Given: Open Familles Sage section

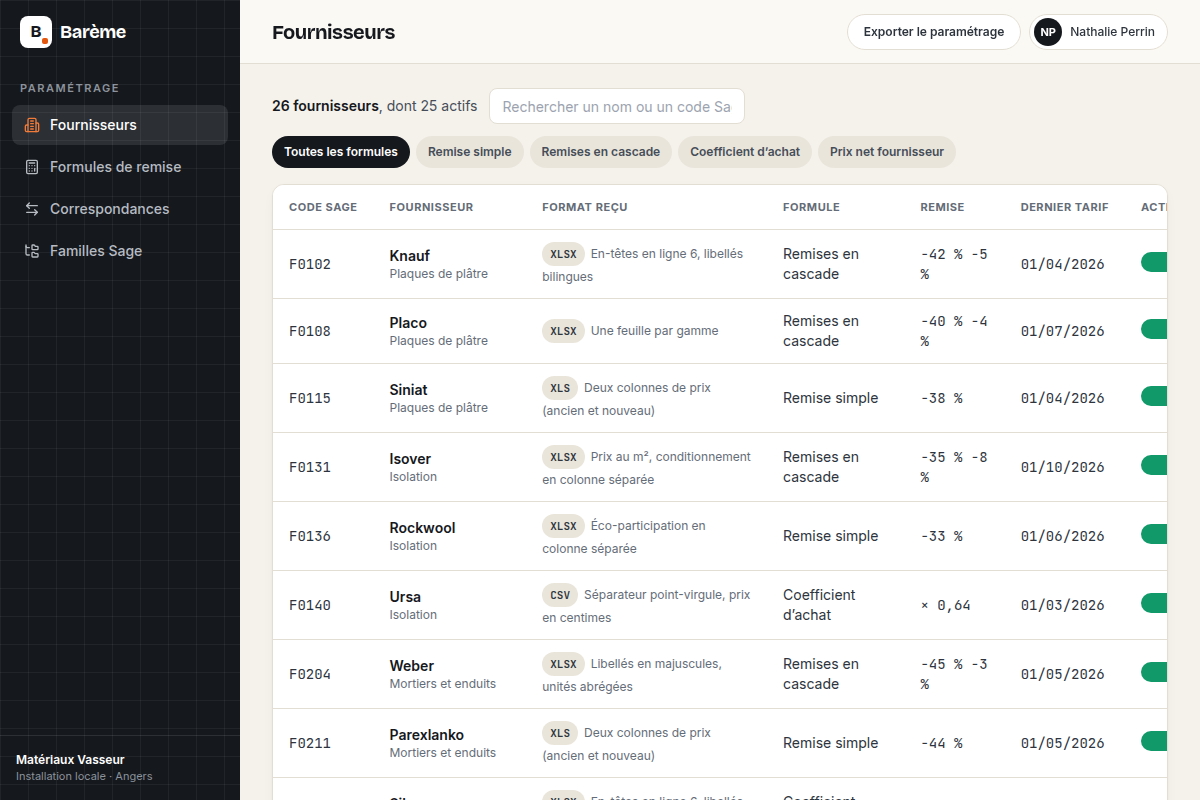Looking at the screenshot, I should pos(120,251).
